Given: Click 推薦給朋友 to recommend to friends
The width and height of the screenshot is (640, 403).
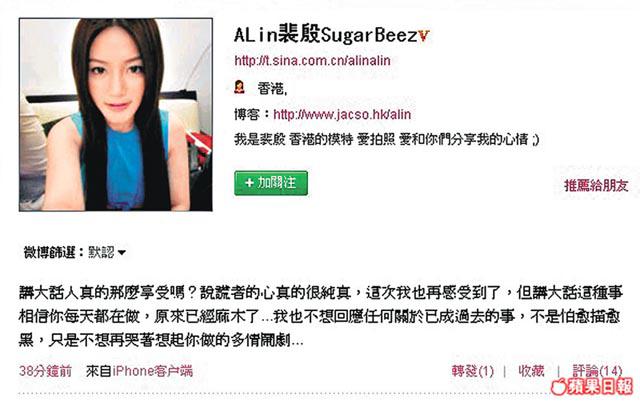Looking at the screenshot, I should (596, 186).
